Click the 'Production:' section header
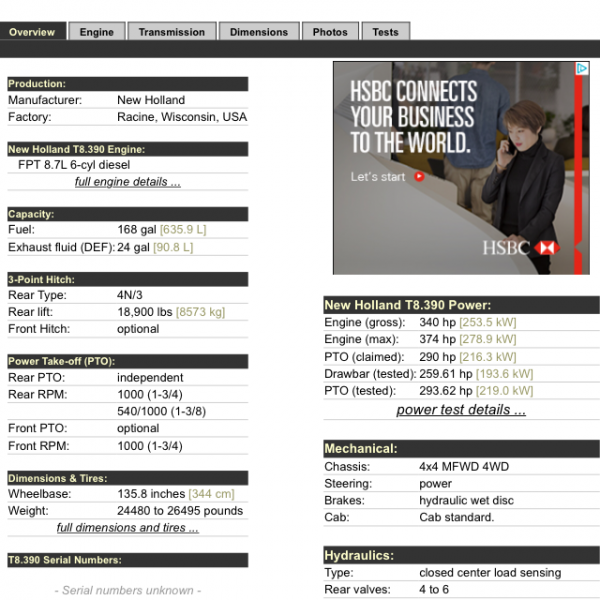This screenshot has width=600, height=600. coord(128,84)
